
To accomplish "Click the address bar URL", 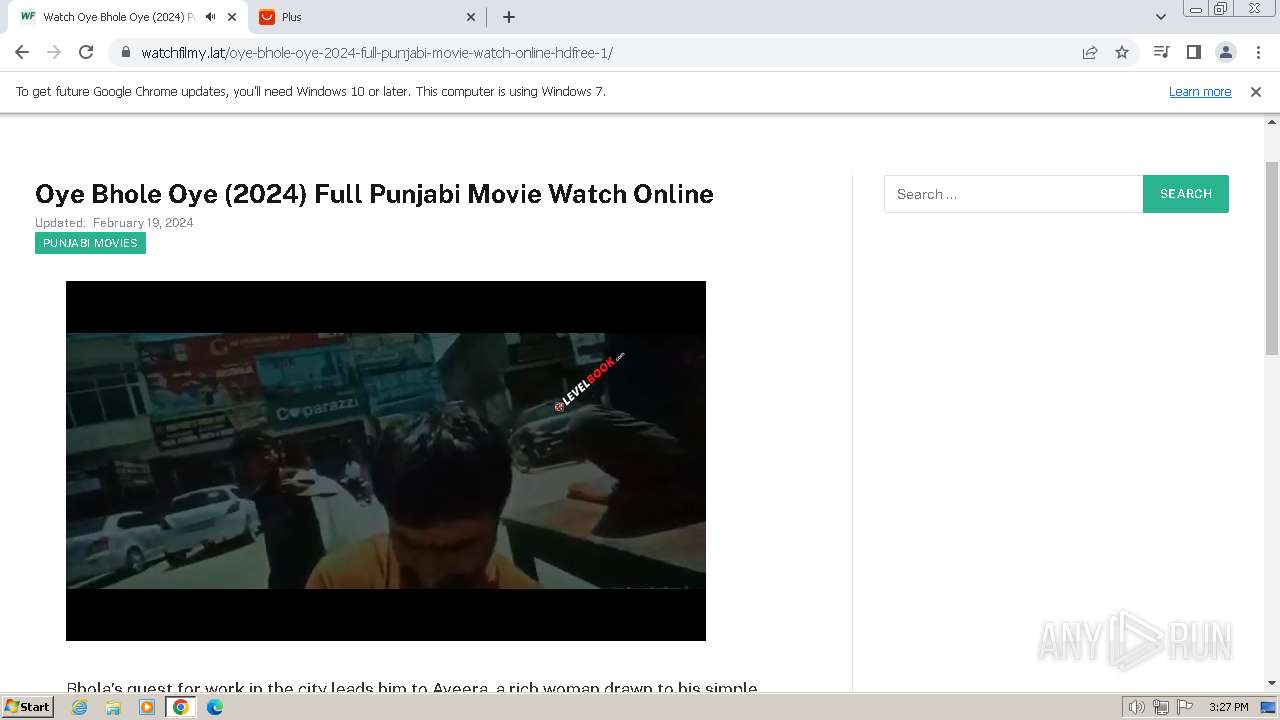I will (x=377, y=53).
